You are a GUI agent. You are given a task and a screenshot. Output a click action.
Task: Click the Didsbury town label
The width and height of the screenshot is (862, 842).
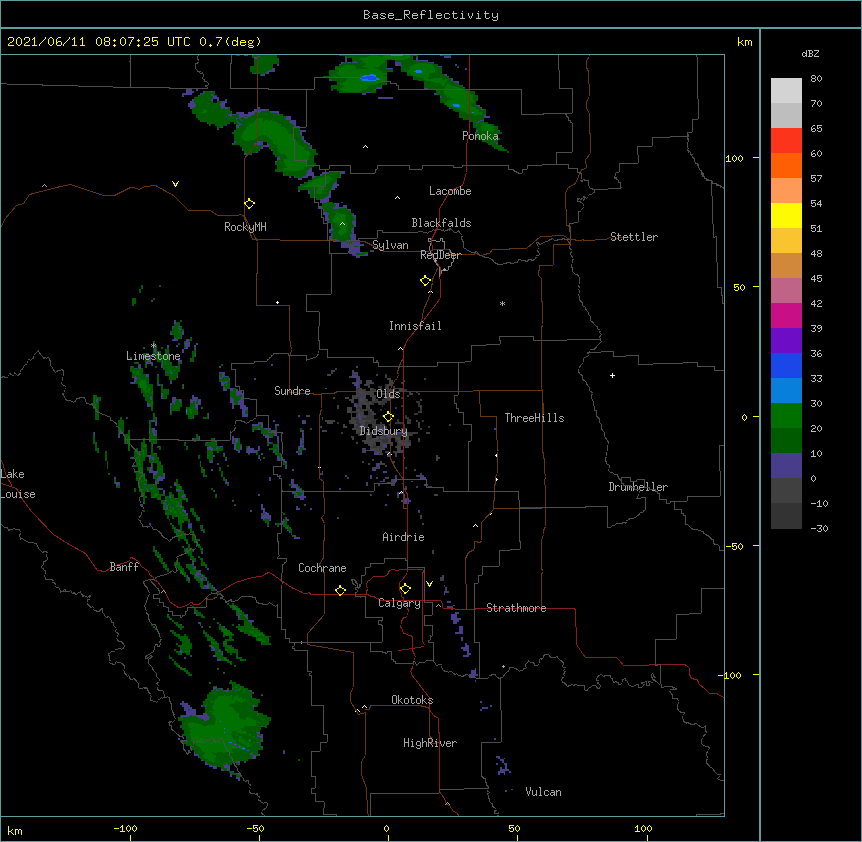(x=383, y=431)
